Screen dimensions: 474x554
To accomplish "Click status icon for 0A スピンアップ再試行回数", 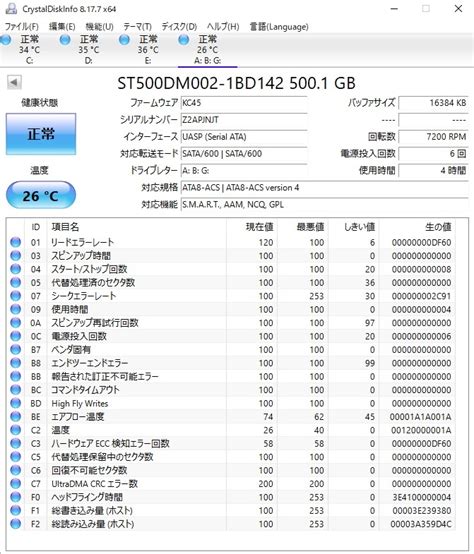I will point(16,323).
